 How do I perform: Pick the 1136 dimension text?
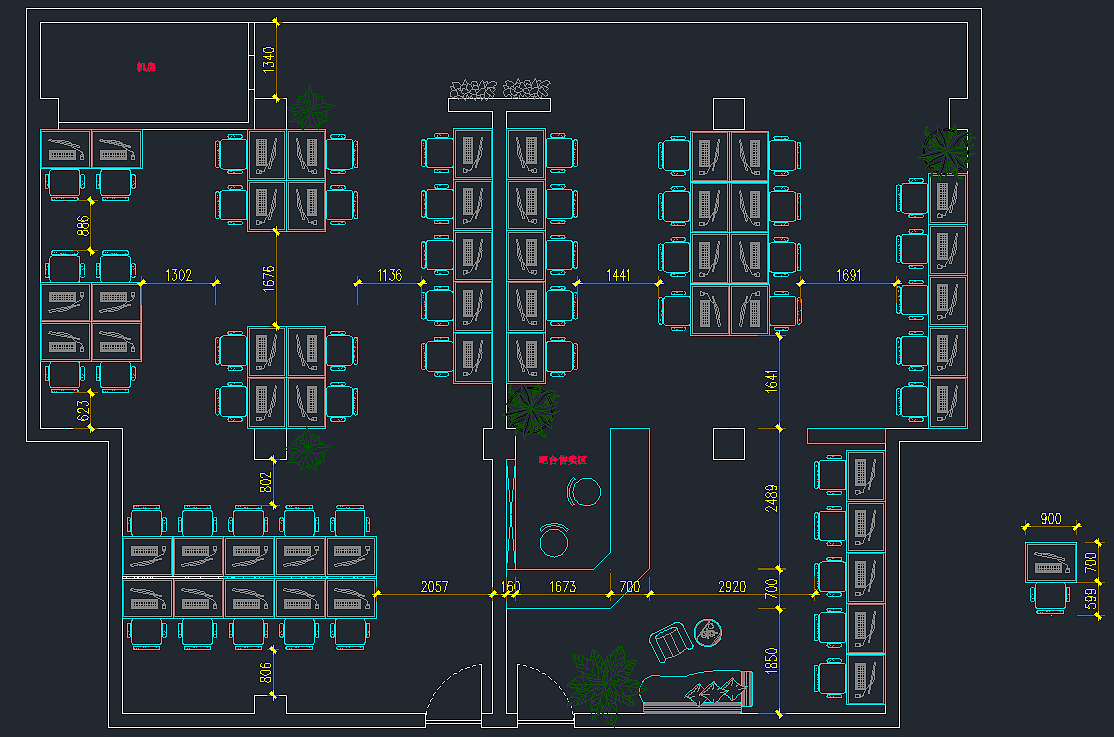pos(389,275)
